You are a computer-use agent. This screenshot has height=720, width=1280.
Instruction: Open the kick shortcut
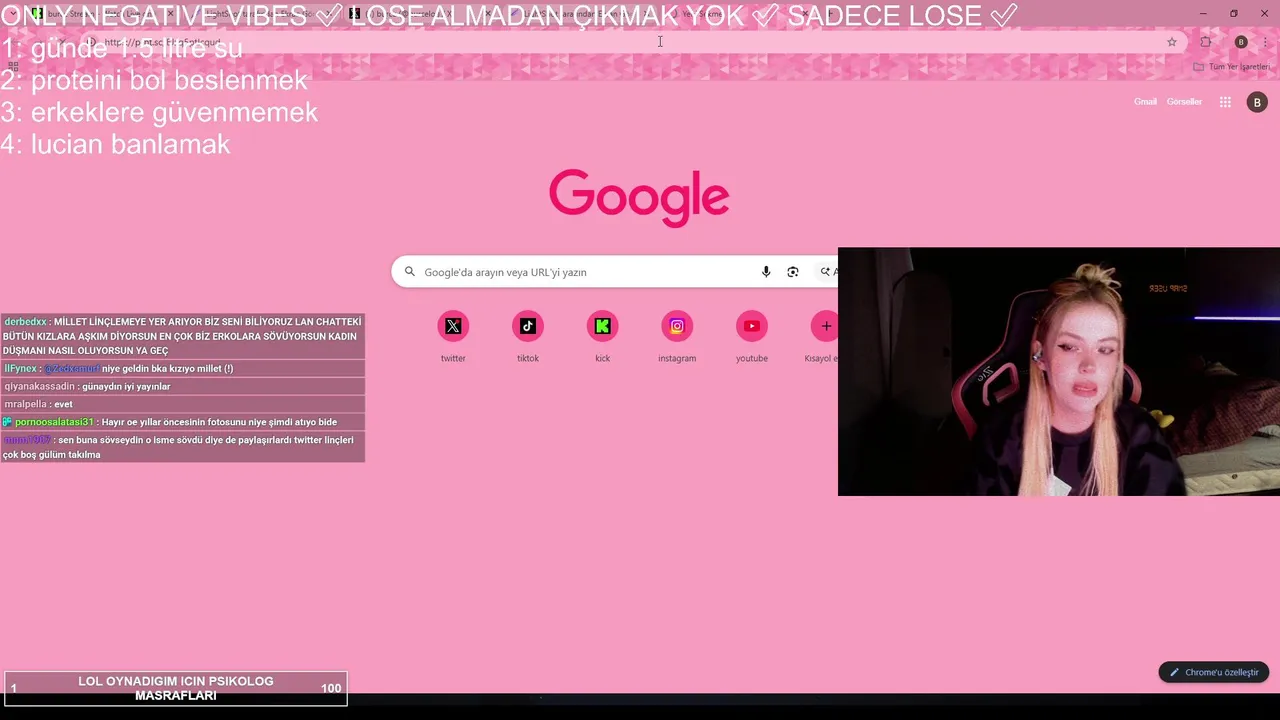(x=602, y=326)
